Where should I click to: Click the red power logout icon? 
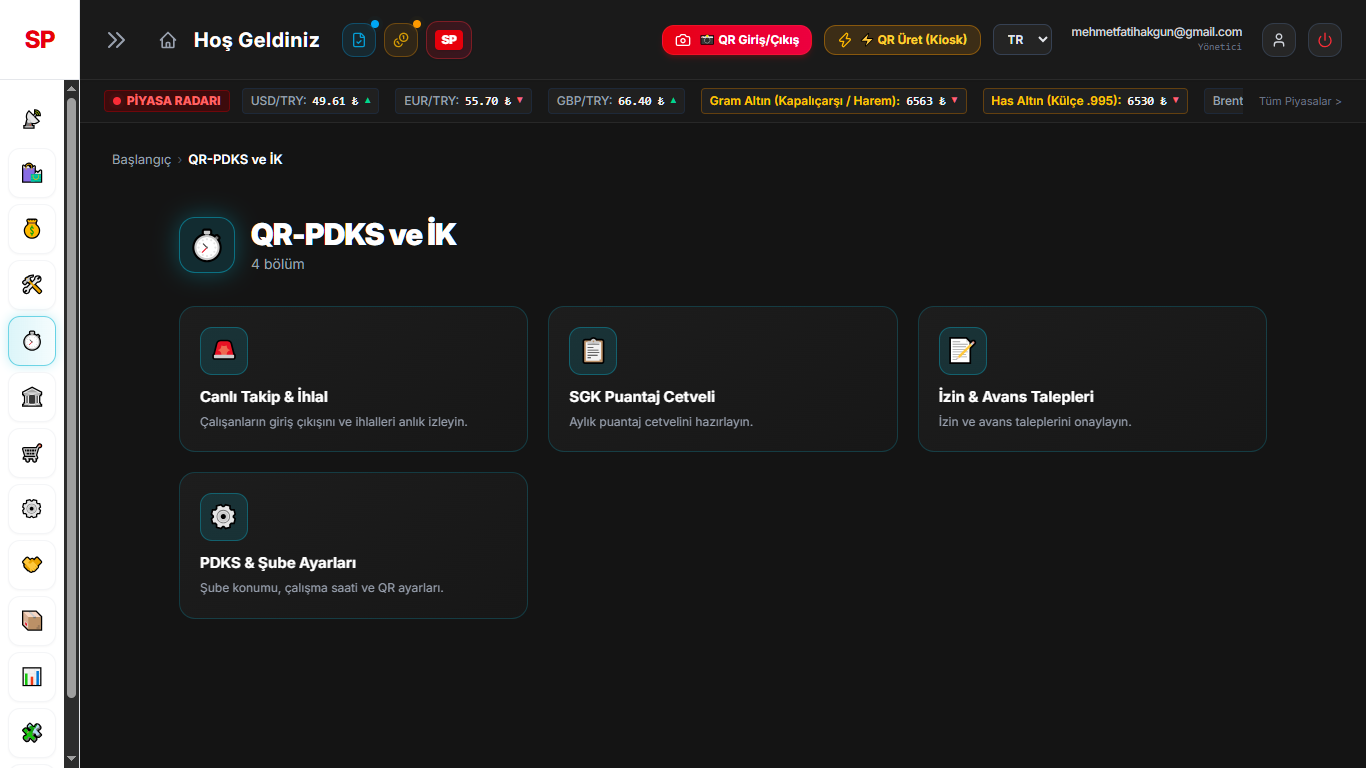click(x=1325, y=40)
